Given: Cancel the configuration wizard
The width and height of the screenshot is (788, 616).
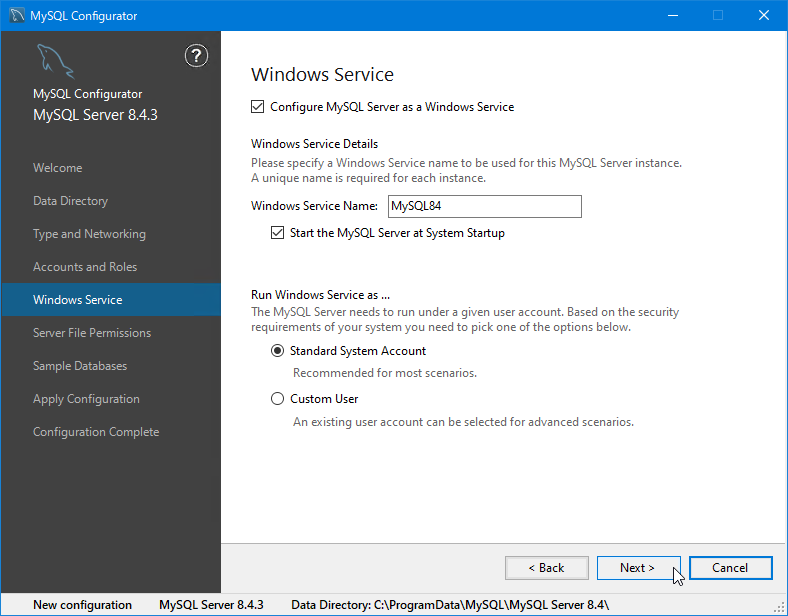Looking at the screenshot, I should click(x=731, y=568).
